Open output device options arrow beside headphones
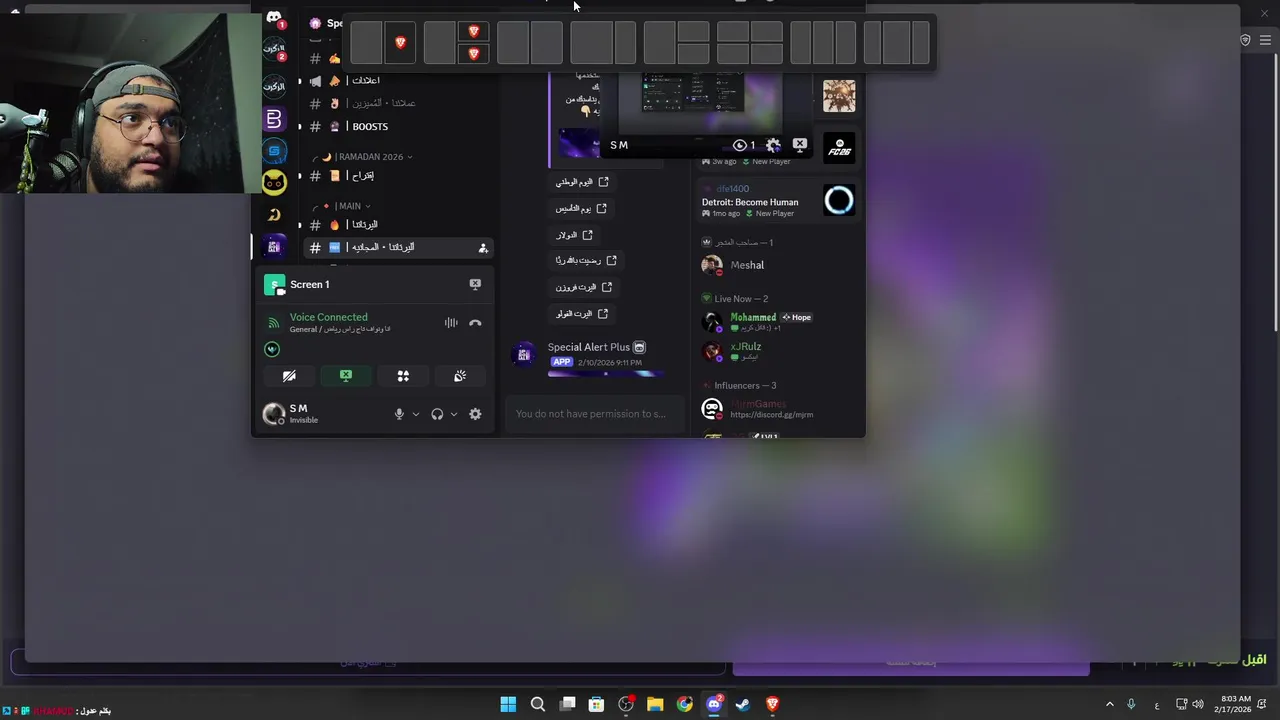Viewport: 1280px width, 720px height. (454, 414)
